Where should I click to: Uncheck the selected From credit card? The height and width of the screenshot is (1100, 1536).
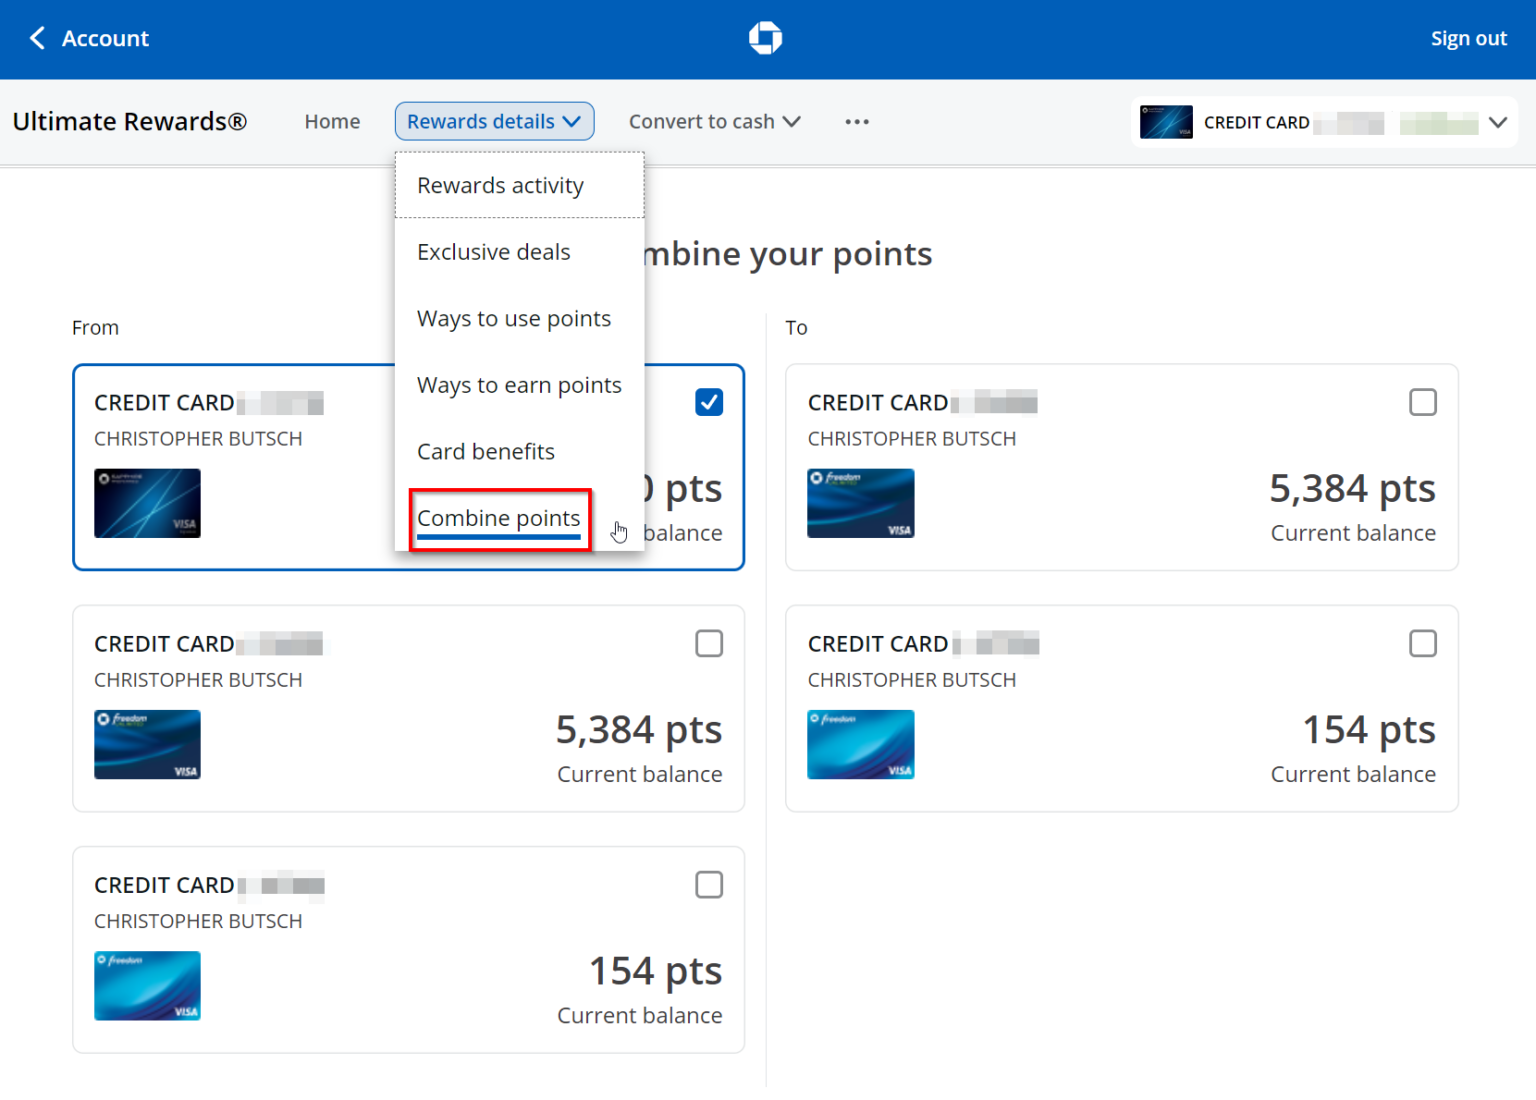click(709, 402)
